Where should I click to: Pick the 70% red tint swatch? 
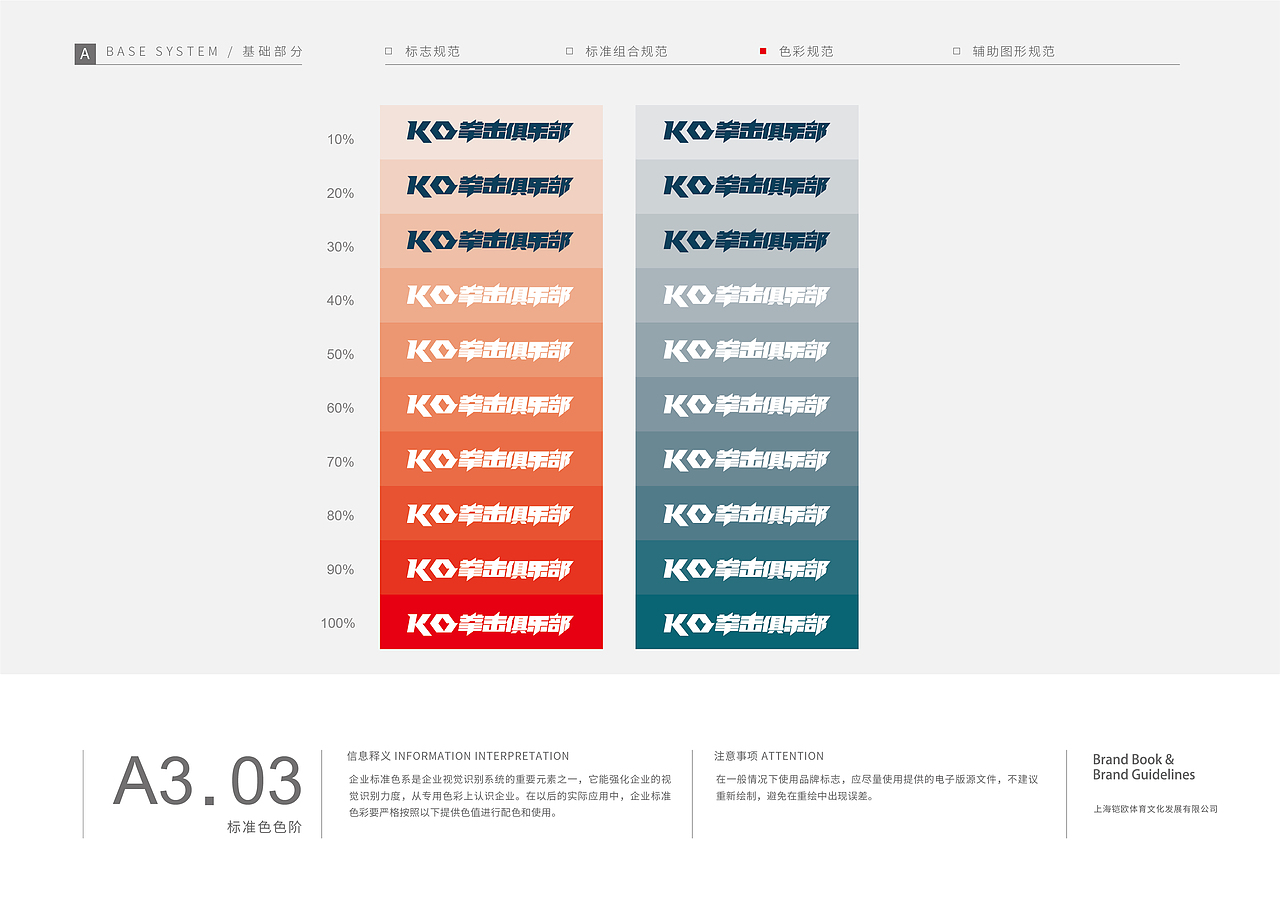coord(491,459)
